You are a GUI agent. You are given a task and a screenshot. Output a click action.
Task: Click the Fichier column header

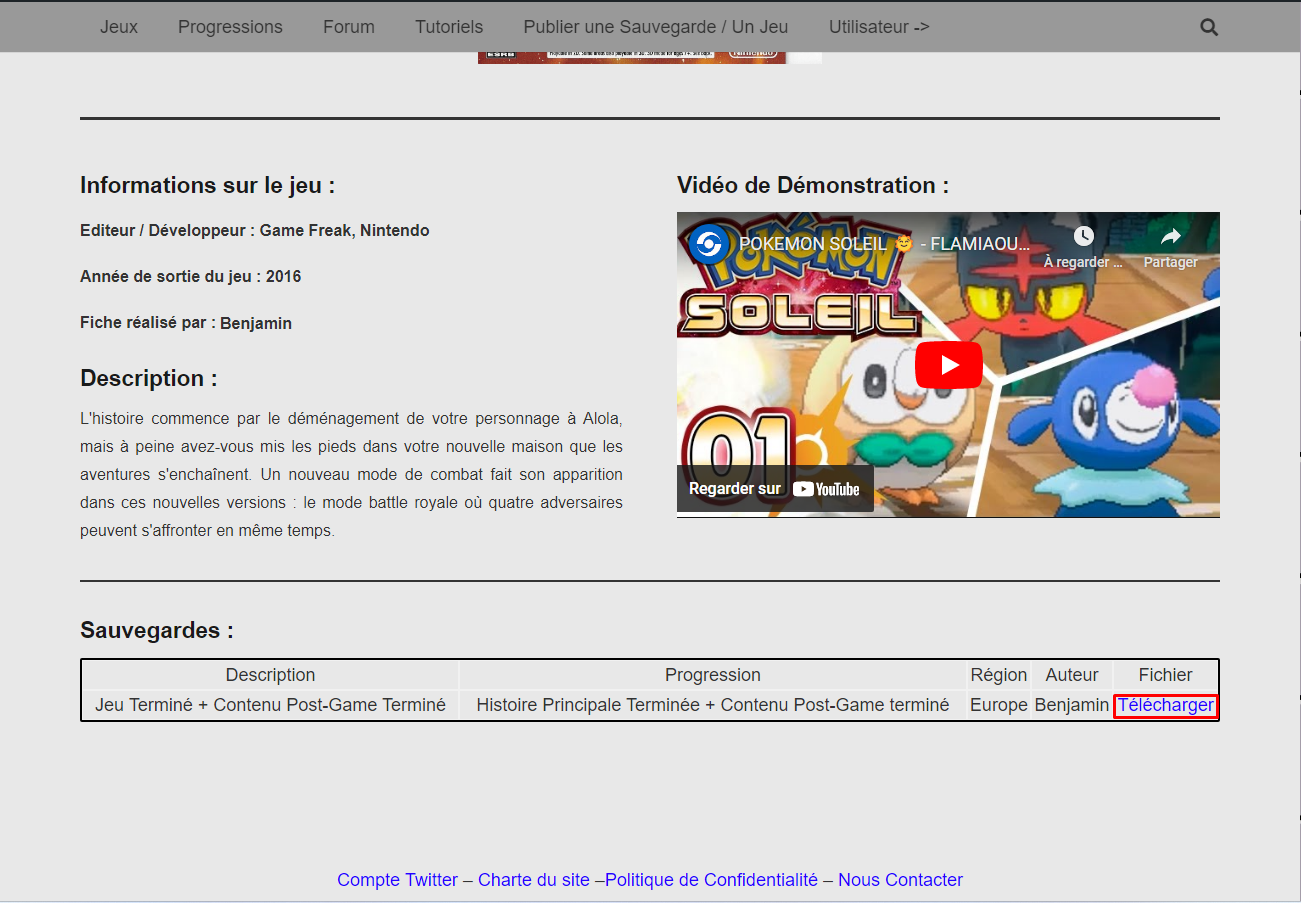click(1166, 675)
